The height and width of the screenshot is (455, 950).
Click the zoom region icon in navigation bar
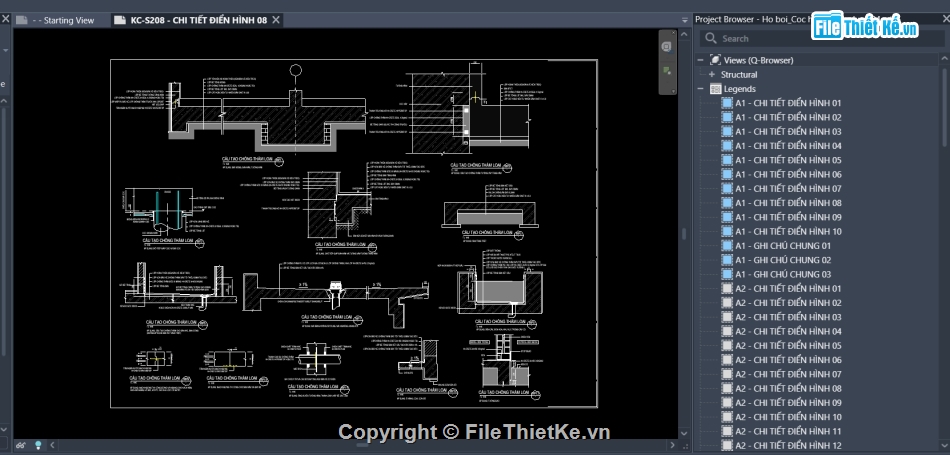(x=666, y=71)
